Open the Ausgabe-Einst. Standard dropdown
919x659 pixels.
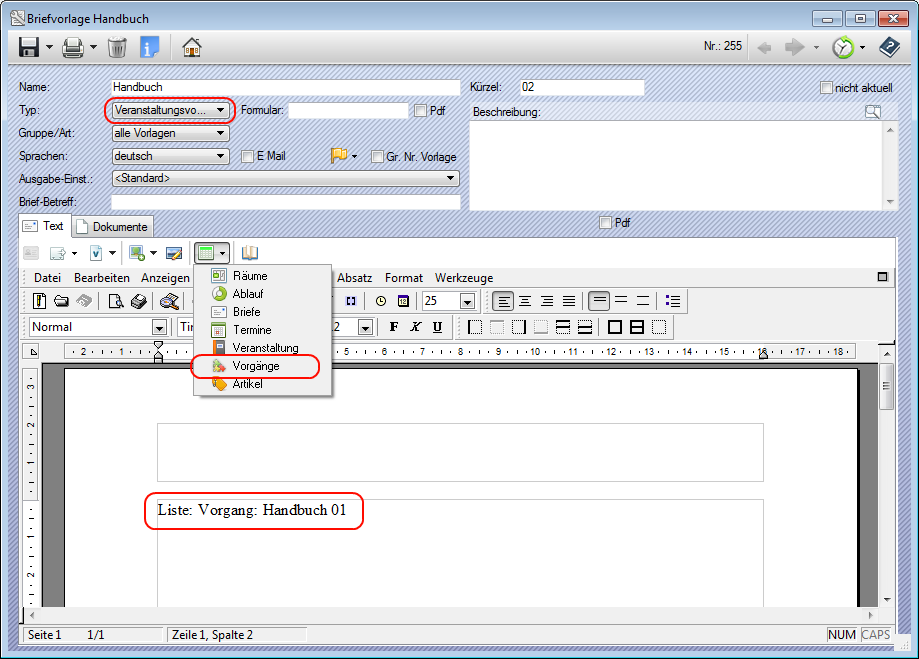285,178
